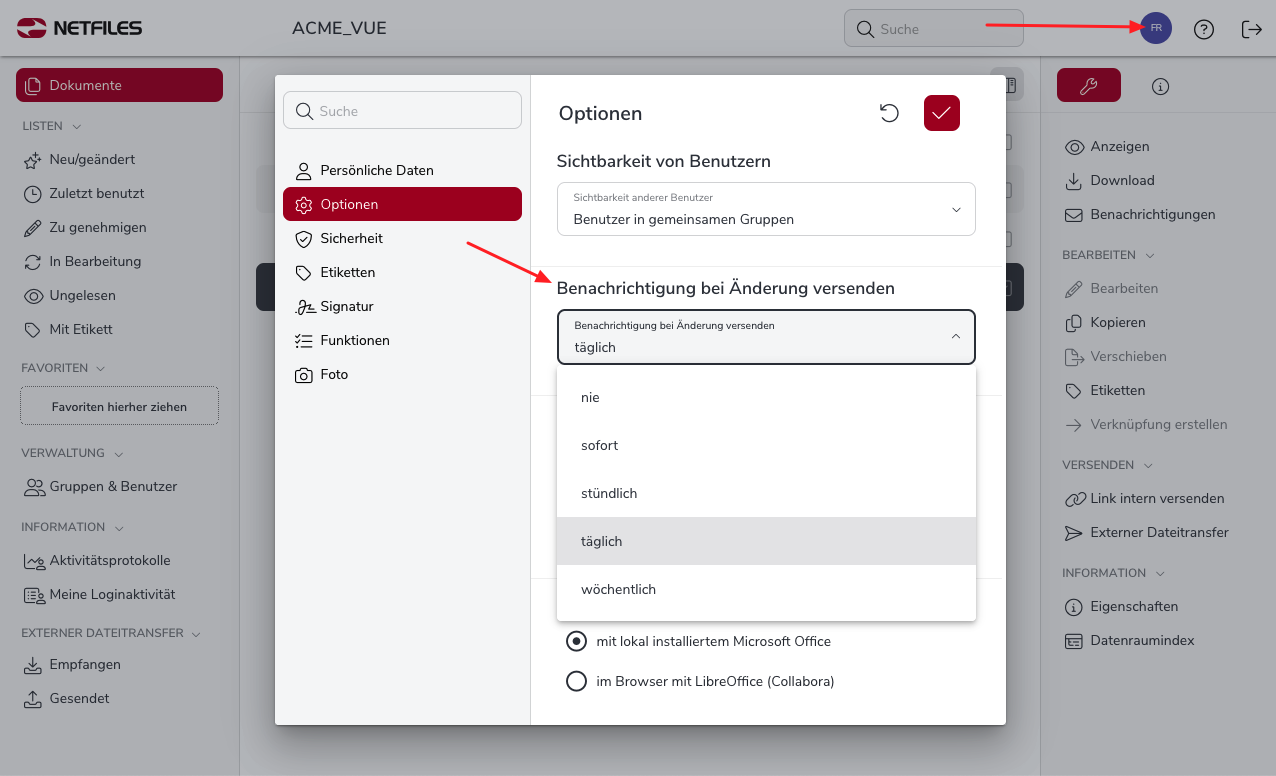
Task: Click the wrench tools tab icon
Action: pyautogui.click(x=1088, y=86)
